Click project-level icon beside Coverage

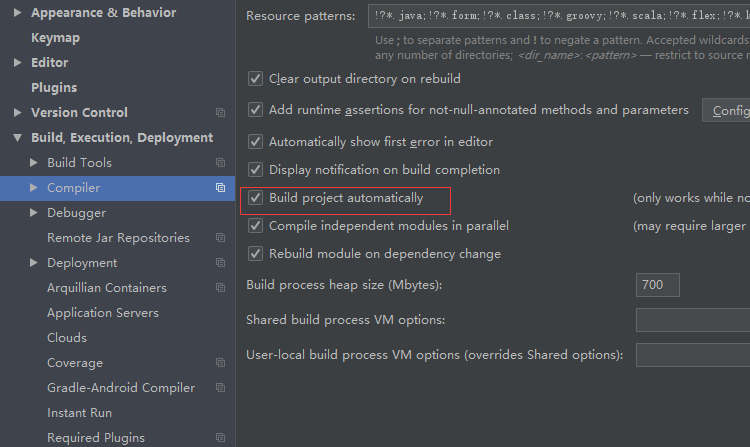(x=220, y=363)
